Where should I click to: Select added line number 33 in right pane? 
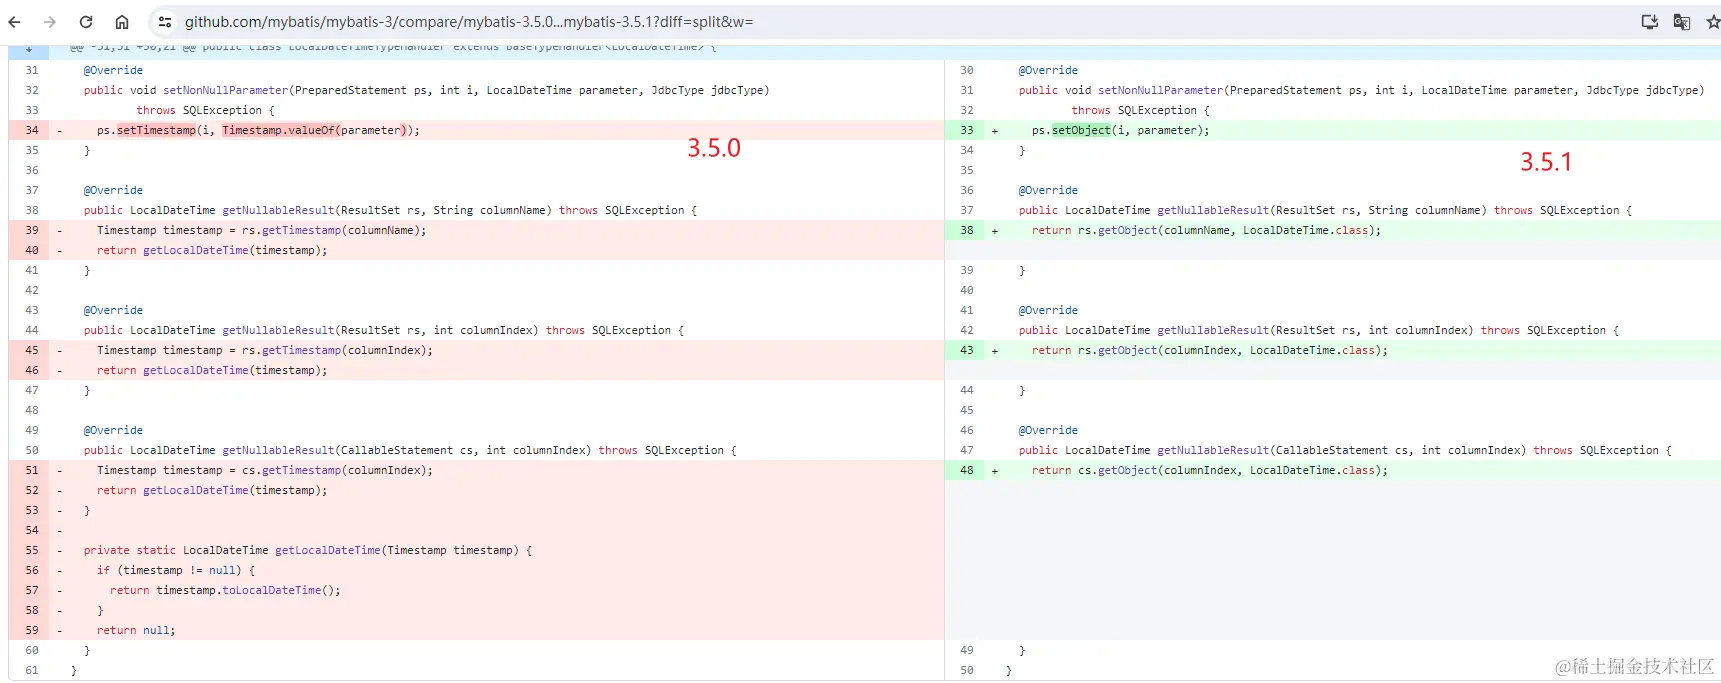[967, 130]
